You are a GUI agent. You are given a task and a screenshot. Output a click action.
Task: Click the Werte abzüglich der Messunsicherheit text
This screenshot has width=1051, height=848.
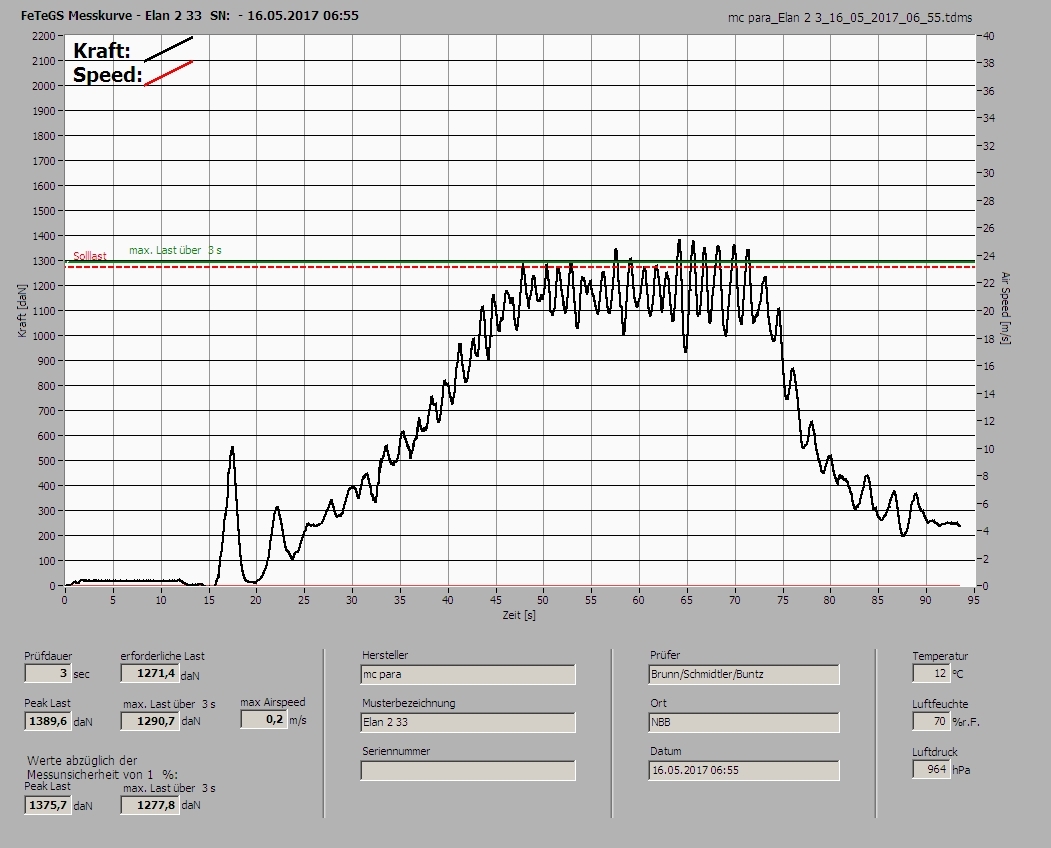(x=102, y=768)
